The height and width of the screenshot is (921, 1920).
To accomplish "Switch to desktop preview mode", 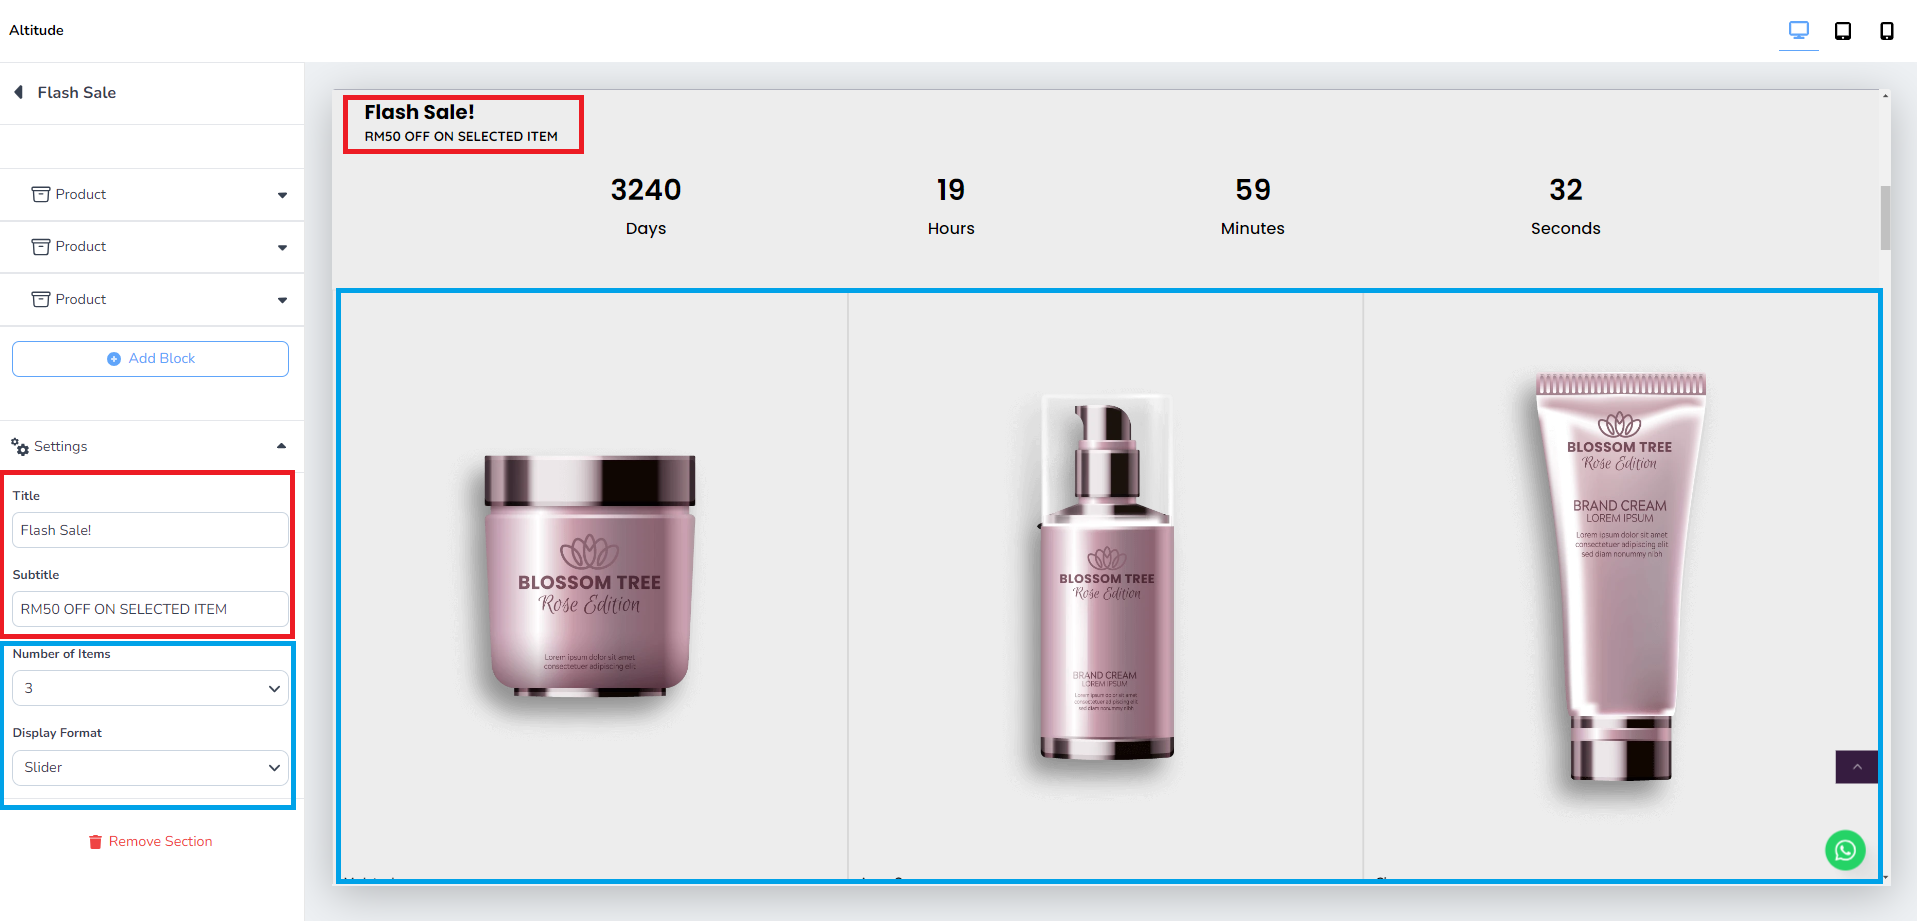I will click(1798, 30).
